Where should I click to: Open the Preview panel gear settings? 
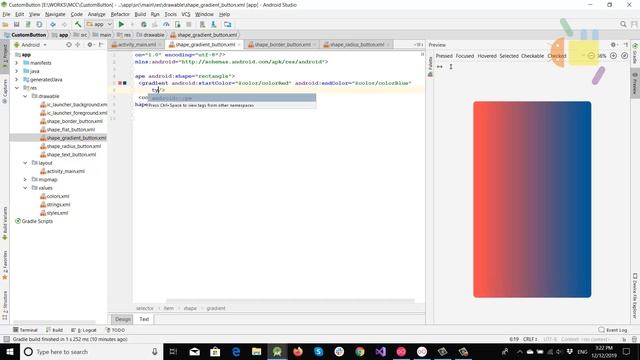tap(613, 44)
